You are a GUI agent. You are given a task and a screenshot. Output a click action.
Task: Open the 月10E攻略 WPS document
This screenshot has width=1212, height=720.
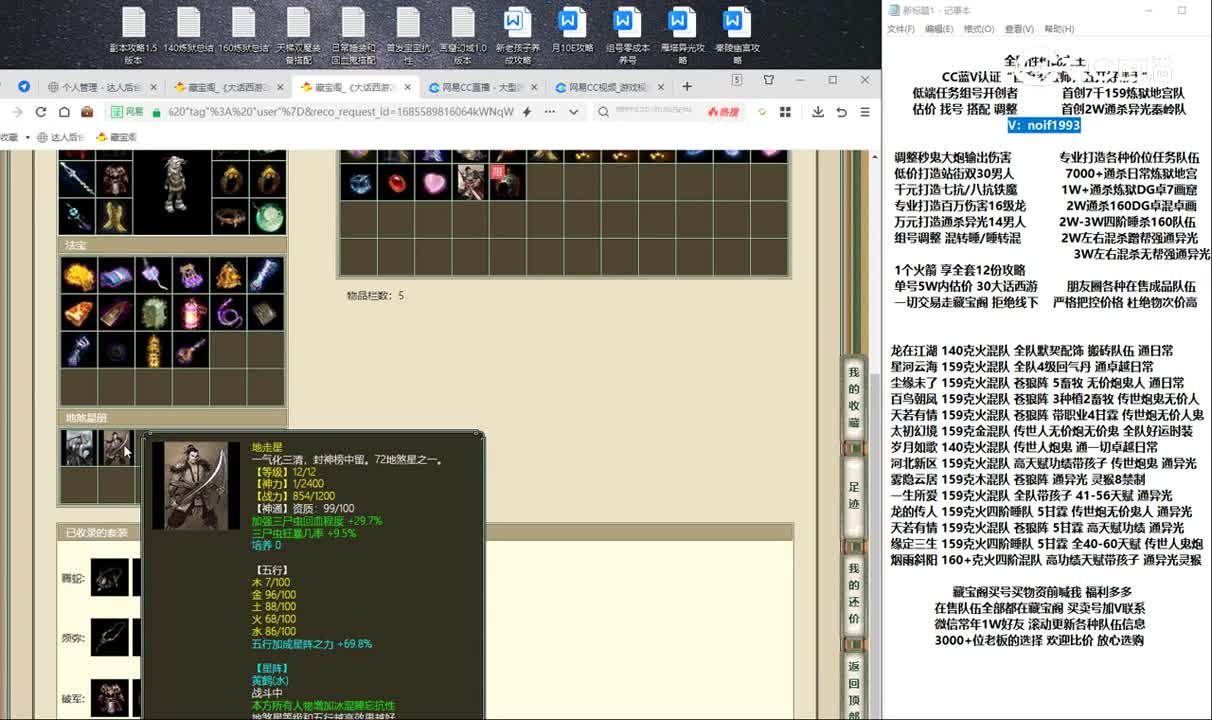coord(572,31)
